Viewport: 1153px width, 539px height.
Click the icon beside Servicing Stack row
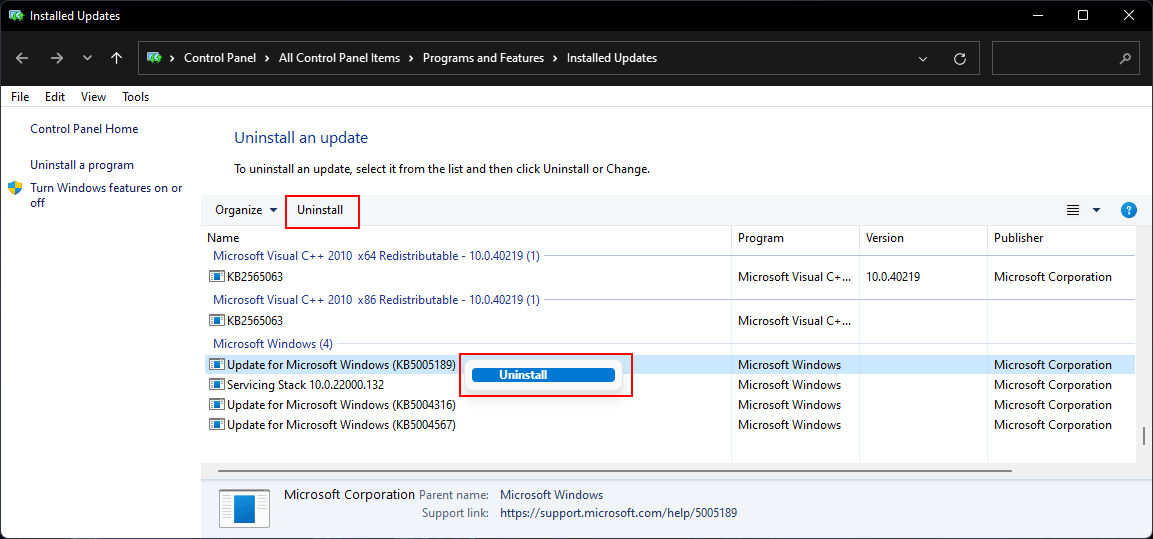(216, 385)
